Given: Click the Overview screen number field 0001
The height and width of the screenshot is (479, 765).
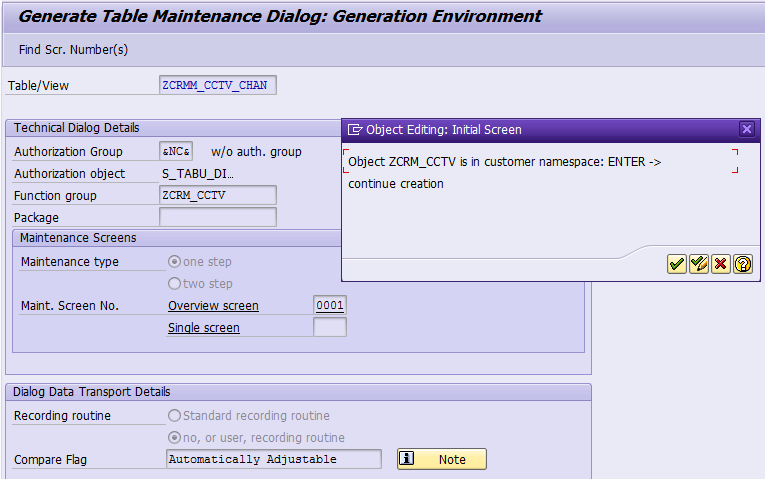Looking at the screenshot, I should coord(330,305).
